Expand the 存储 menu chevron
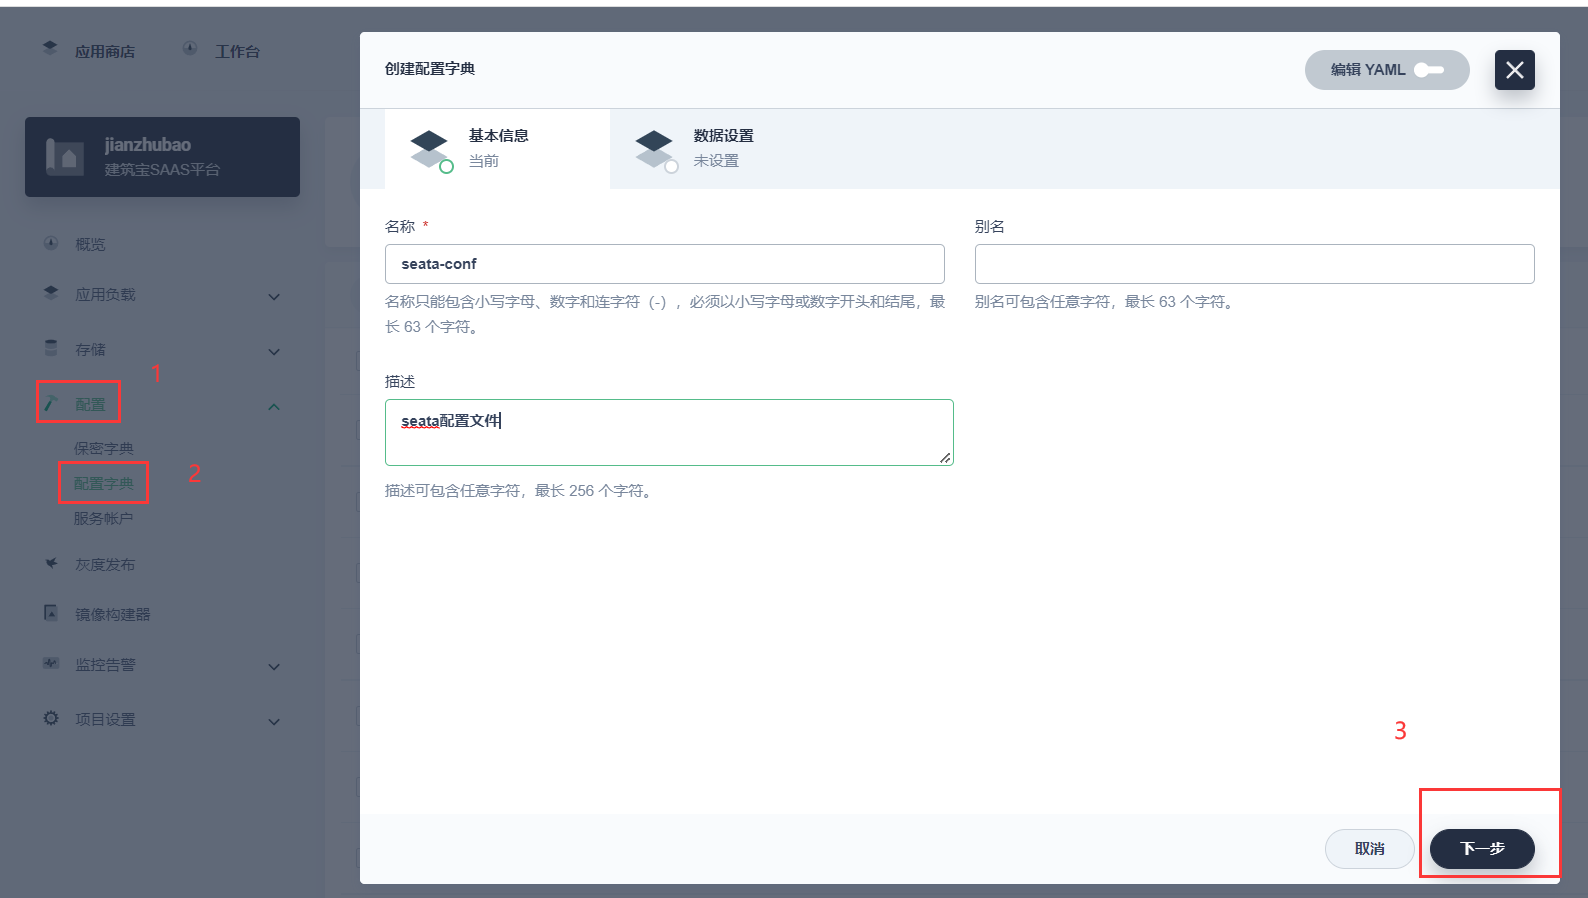This screenshot has height=898, width=1588. tap(274, 352)
